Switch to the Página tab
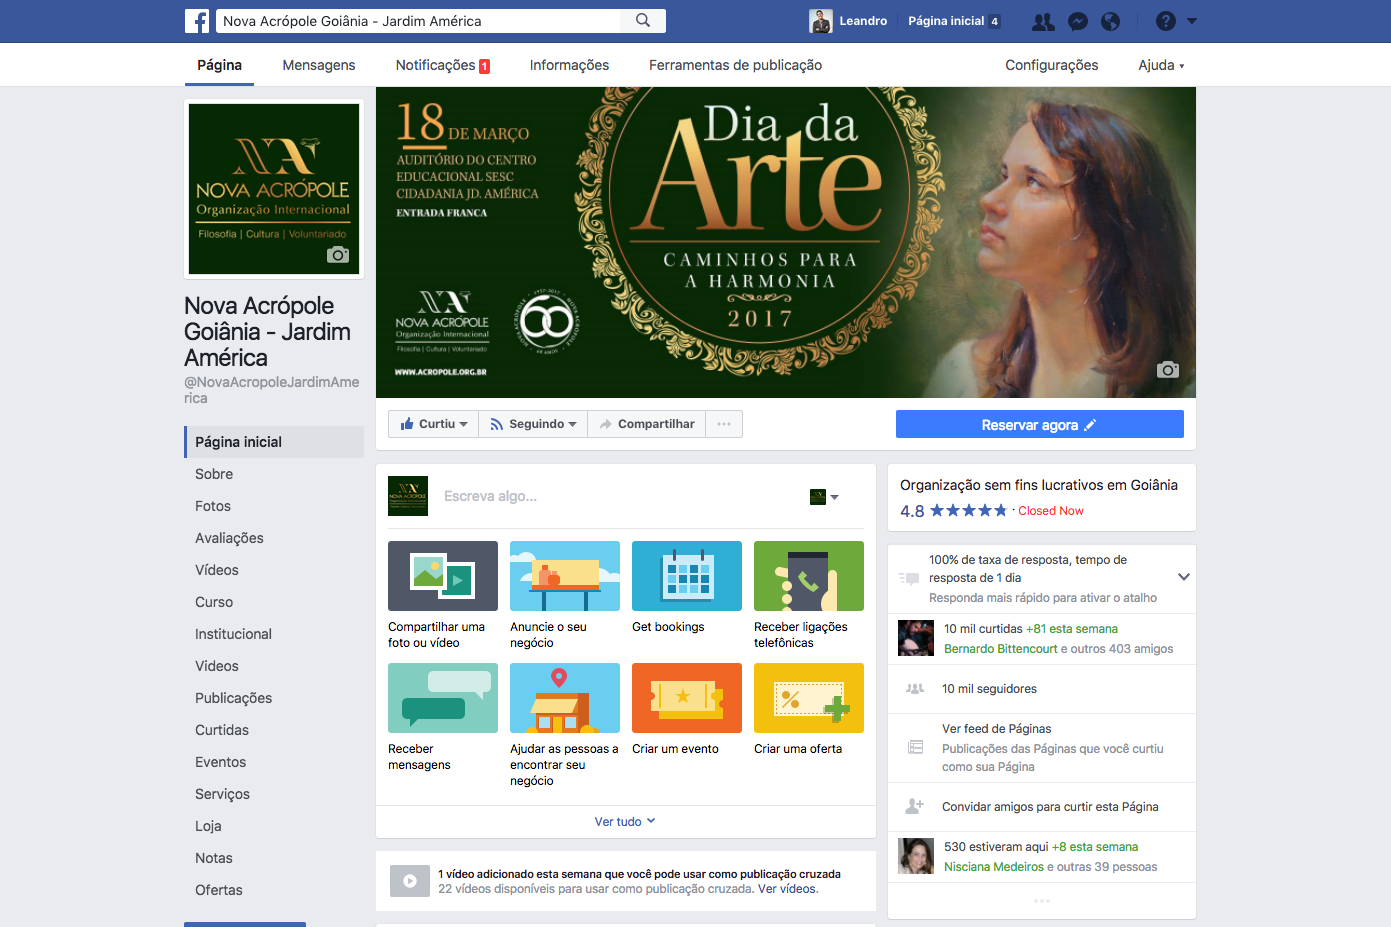 (219, 65)
